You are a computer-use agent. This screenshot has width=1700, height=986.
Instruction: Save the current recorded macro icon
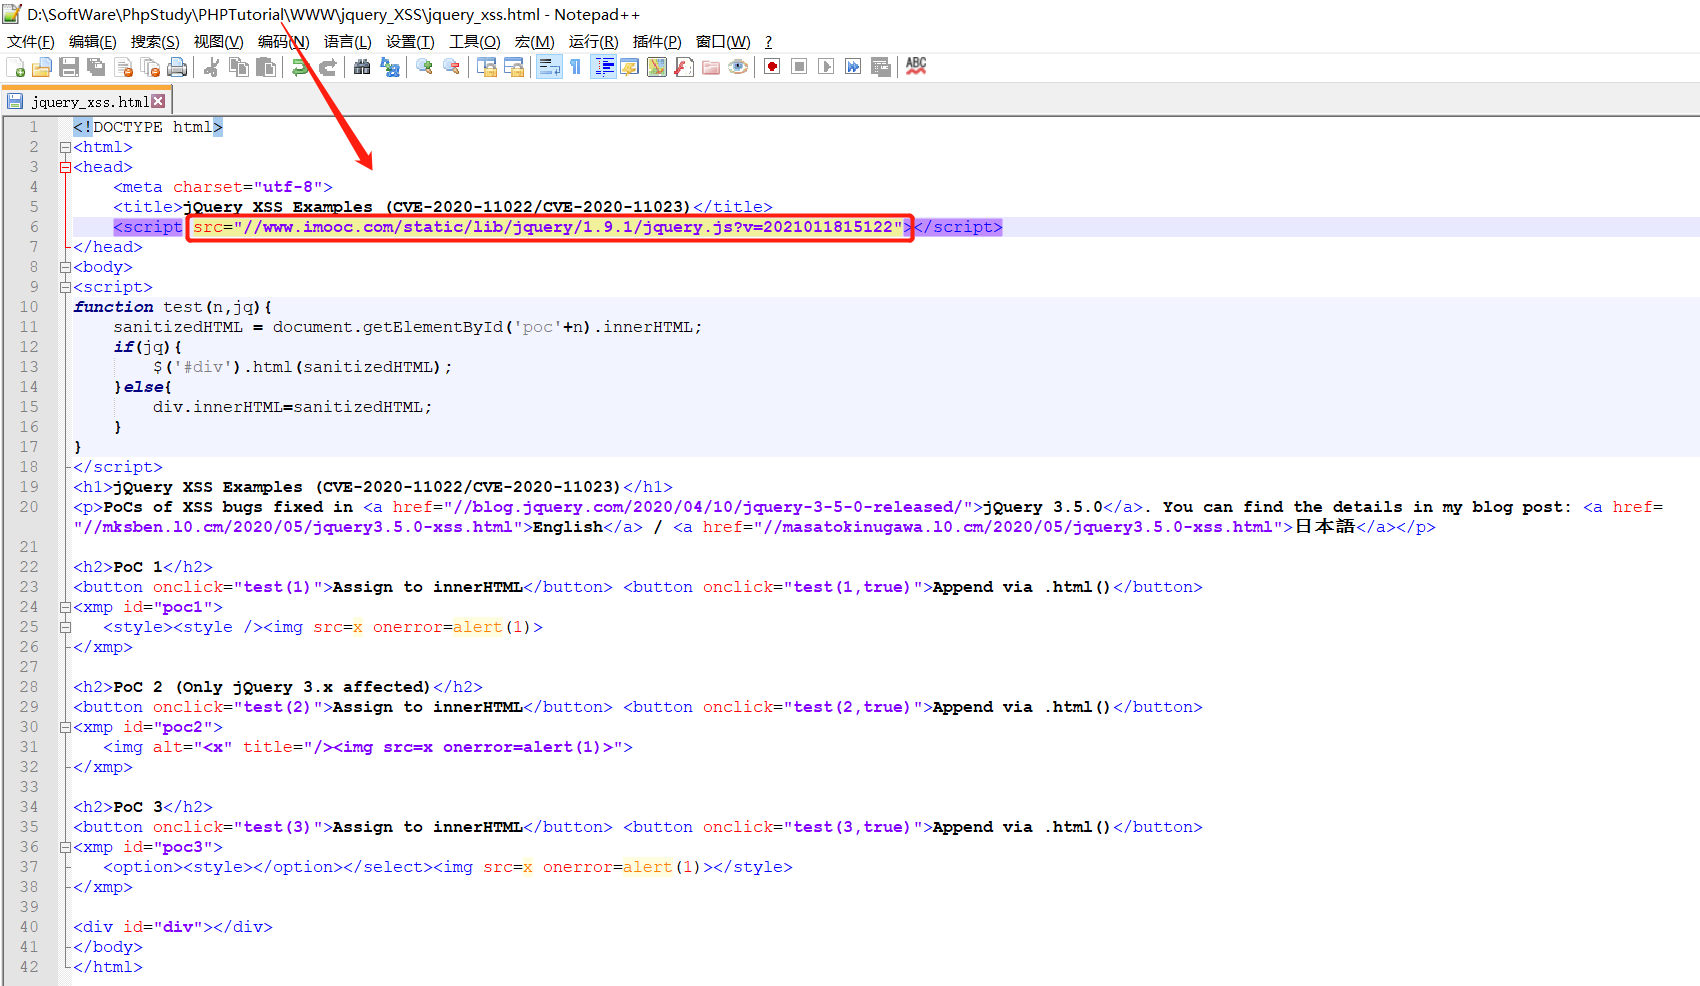pos(881,67)
